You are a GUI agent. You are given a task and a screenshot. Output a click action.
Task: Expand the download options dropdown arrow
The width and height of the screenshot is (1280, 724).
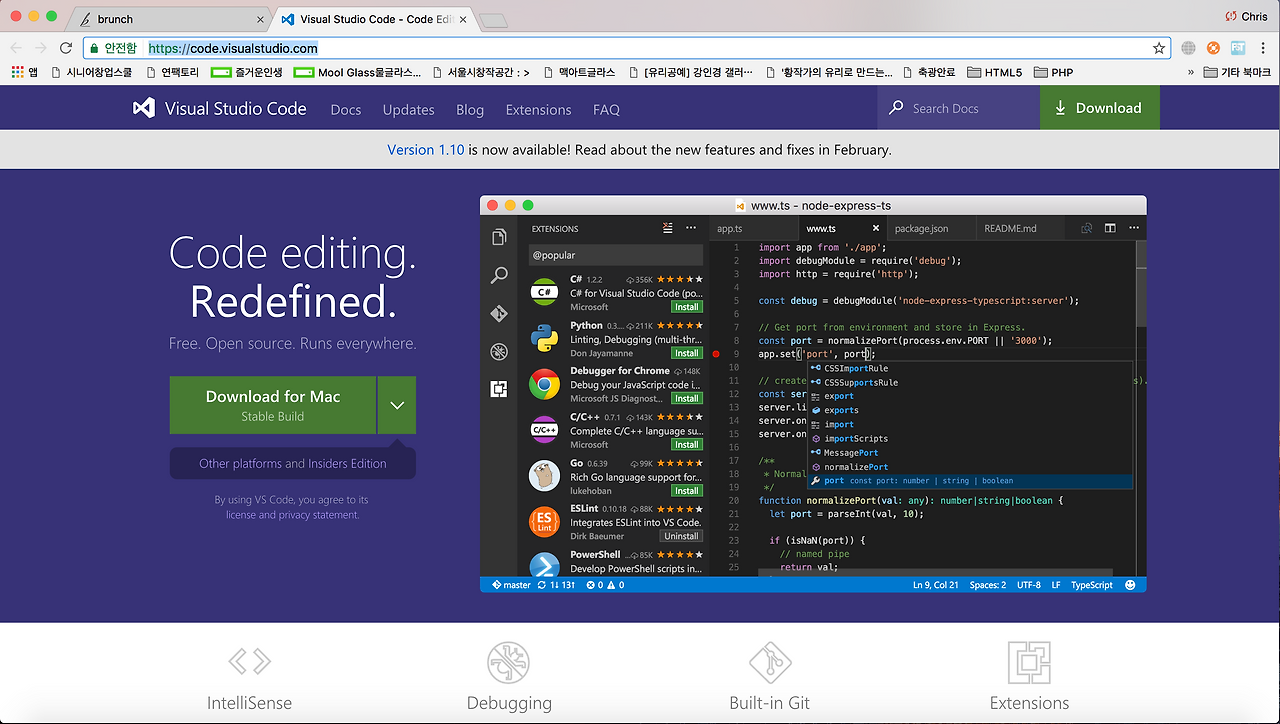pyautogui.click(x=397, y=405)
